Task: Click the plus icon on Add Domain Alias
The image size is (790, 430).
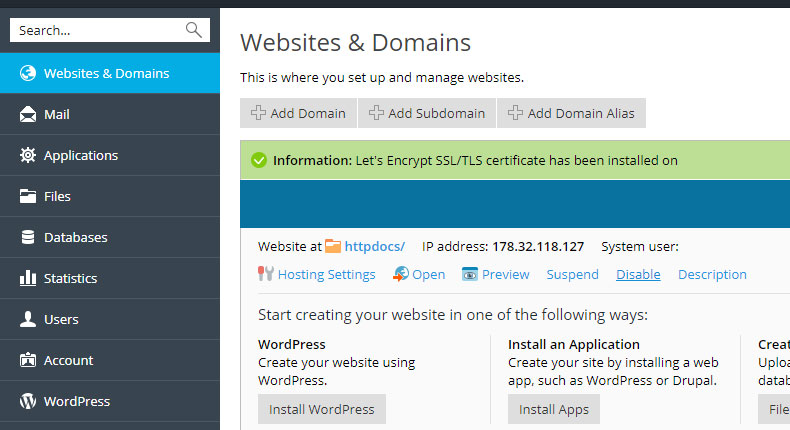Action: pyautogui.click(x=515, y=113)
